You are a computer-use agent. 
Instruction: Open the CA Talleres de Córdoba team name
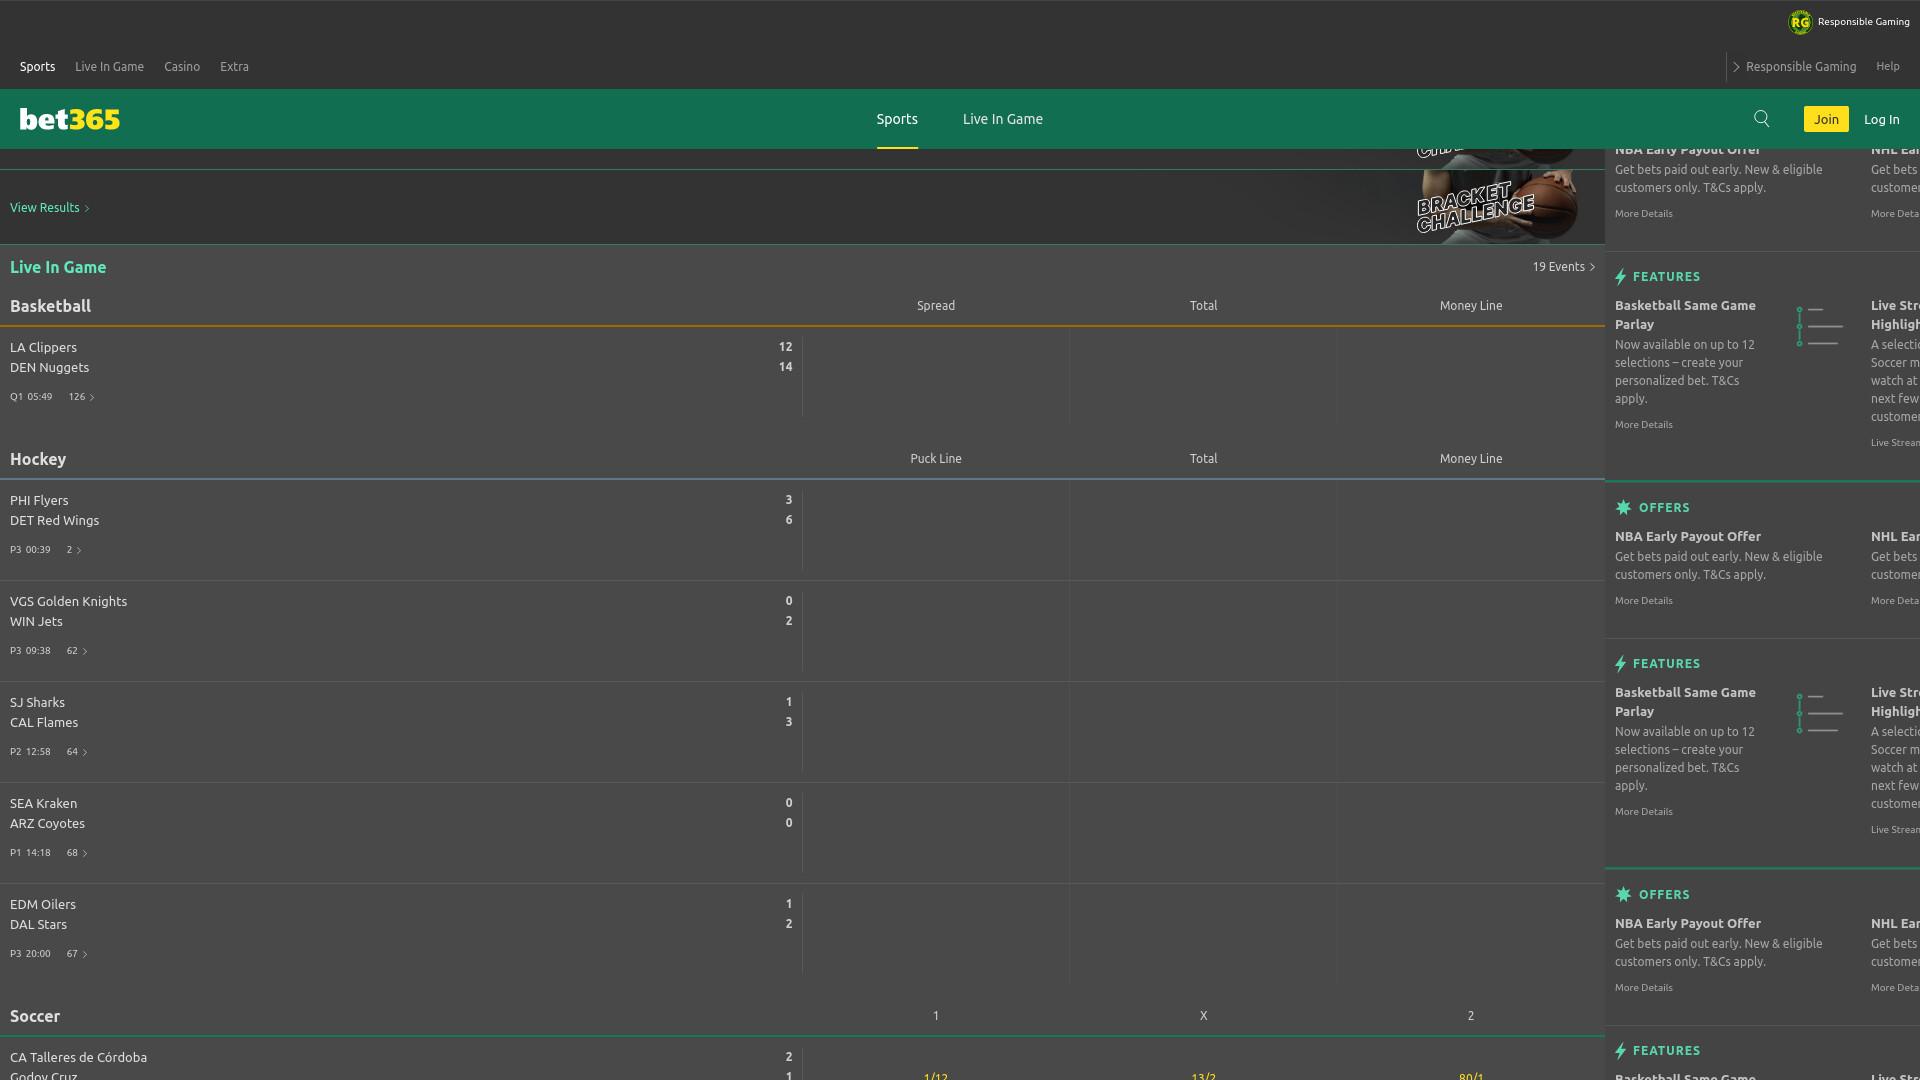click(x=78, y=1057)
